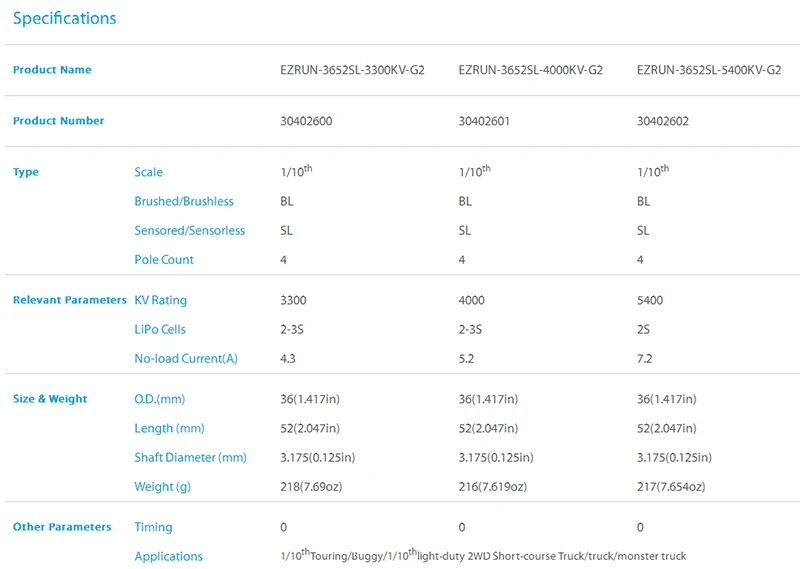Image resolution: width=800 pixels, height=569 pixels.
Task: Click the 2S LiPo cells value
Action: click(643, 329)
